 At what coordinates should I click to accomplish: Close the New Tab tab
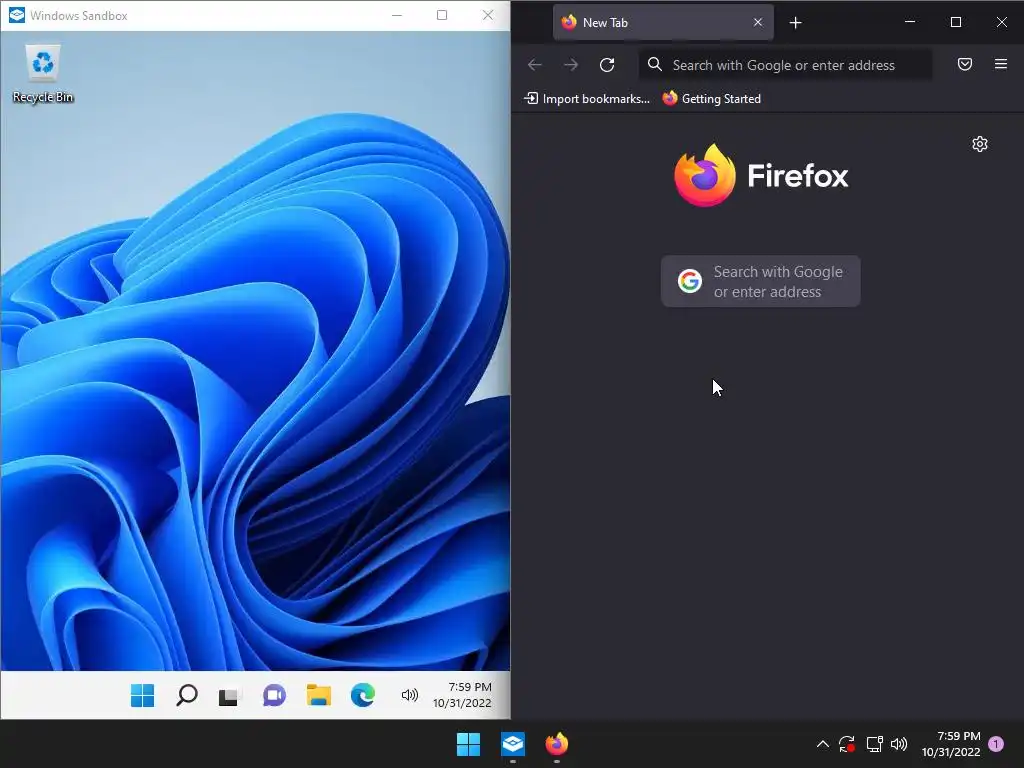(758, 22)
